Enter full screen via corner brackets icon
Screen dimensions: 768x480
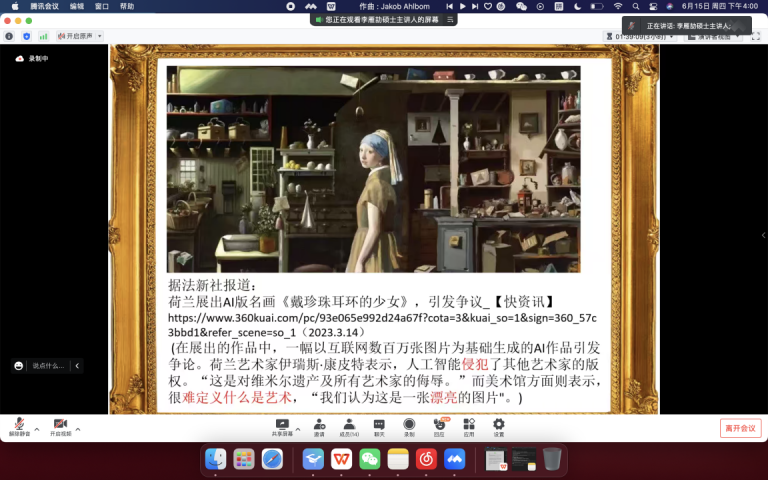click(756, 36)
